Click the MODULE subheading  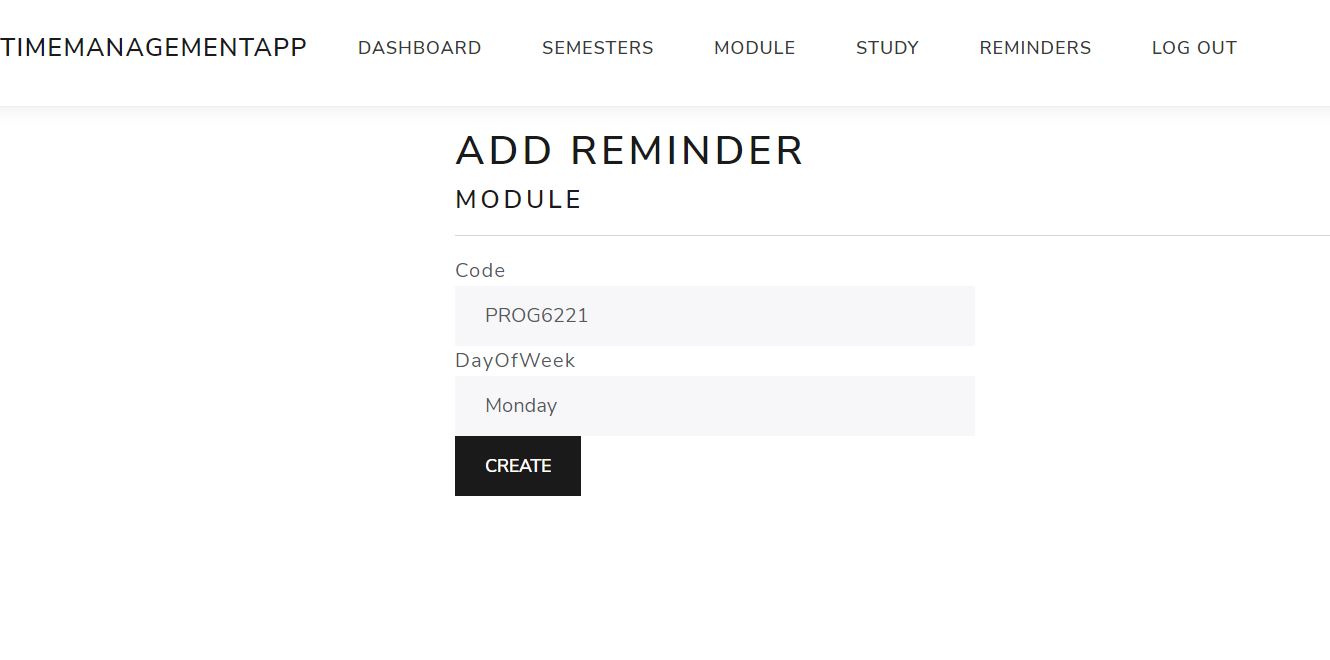[518, 199]
